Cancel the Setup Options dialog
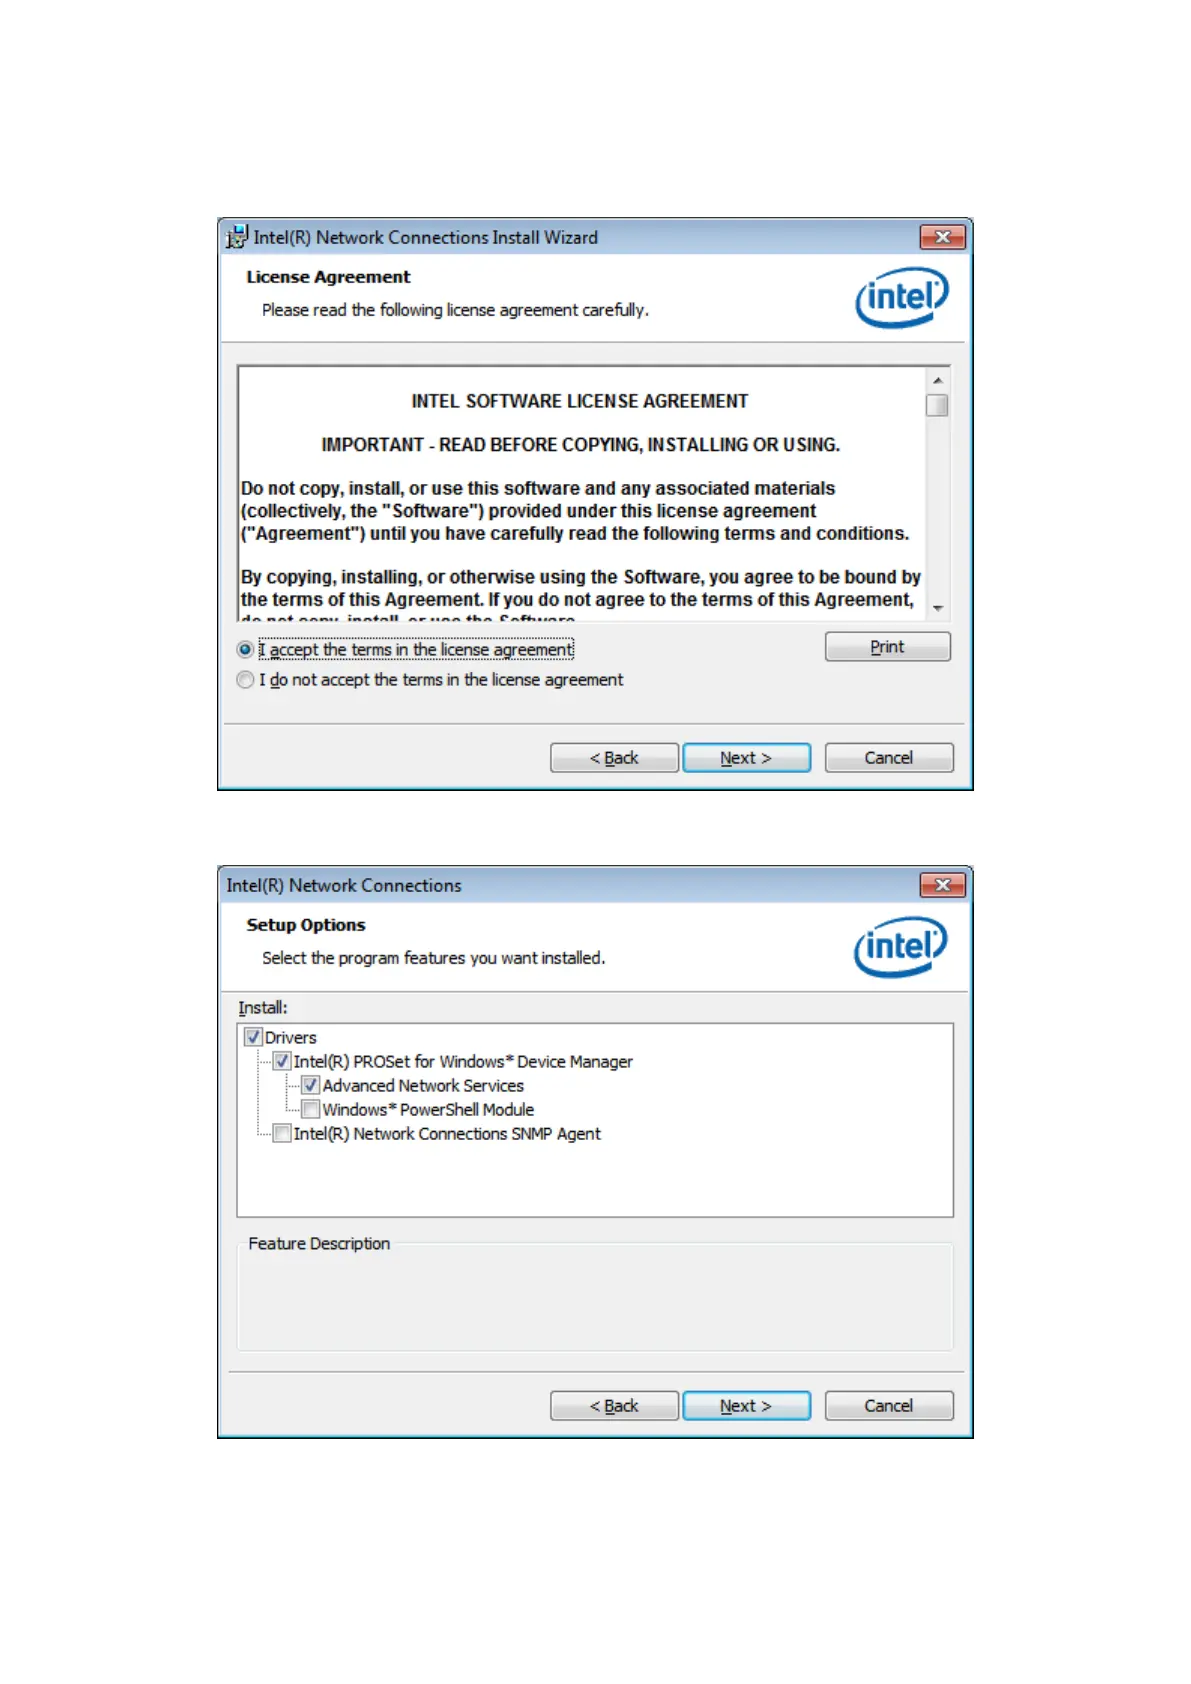This screenshot has width=1191, height=1684. point(889,1406)
